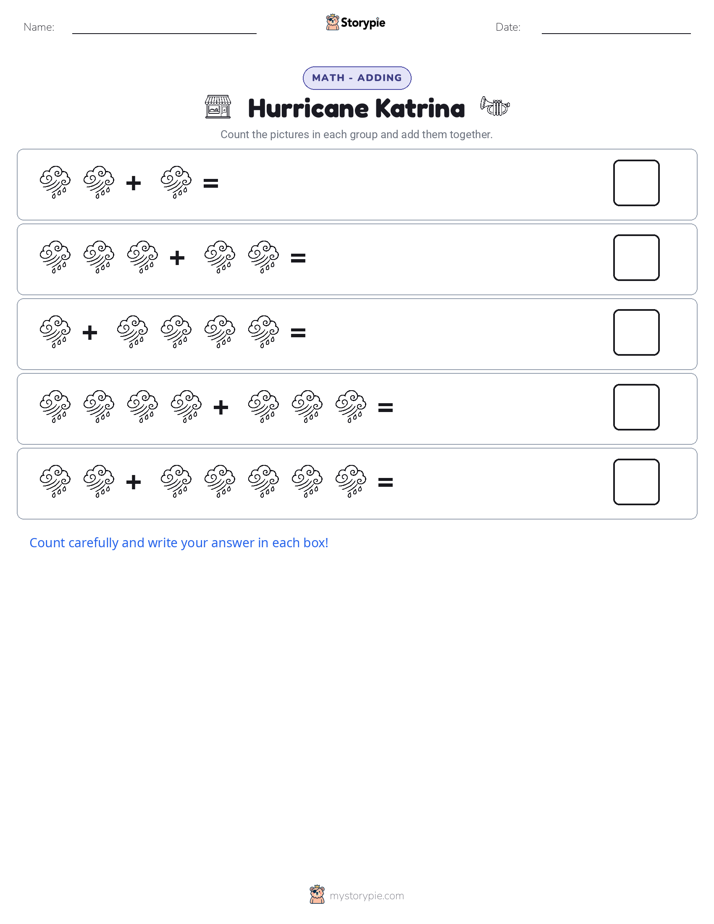Click the equals sign in the second row
The height and width of the screenshot is (924, 714).
[298, 258]
